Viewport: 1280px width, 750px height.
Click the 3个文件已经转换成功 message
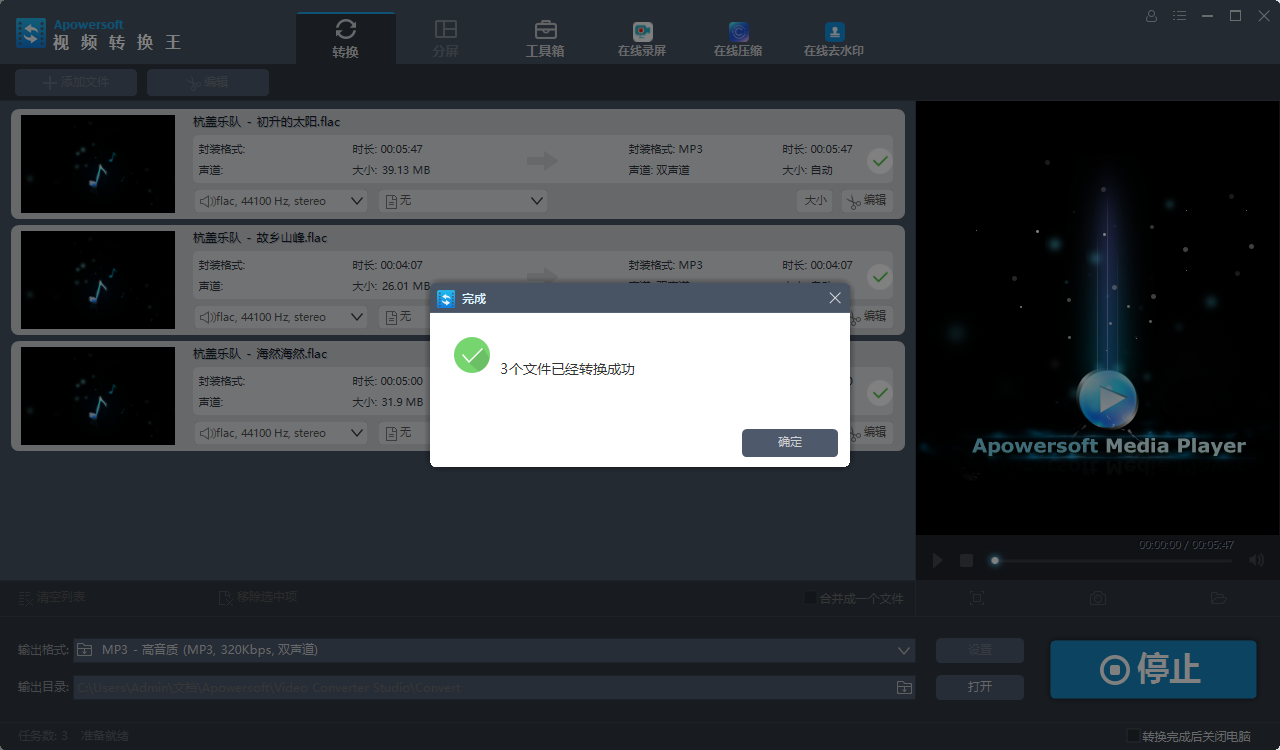tap(568, 369)
